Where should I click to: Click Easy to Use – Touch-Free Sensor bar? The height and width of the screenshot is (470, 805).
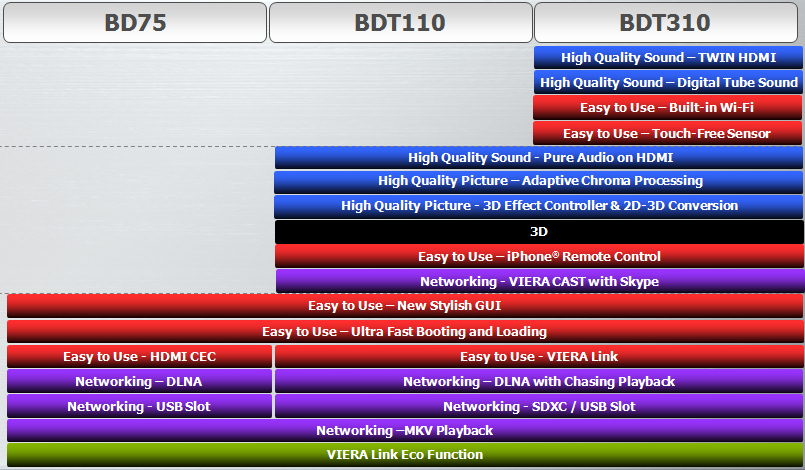point(667,133)
